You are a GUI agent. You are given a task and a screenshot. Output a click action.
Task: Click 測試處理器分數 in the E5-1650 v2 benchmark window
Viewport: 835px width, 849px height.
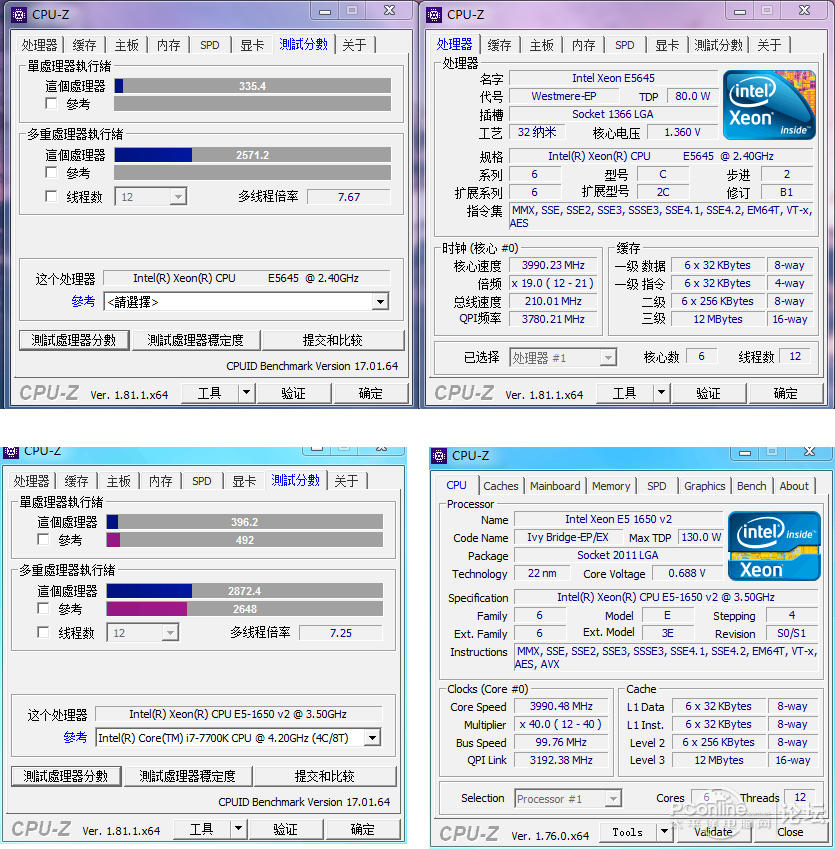tap(66, 776)
